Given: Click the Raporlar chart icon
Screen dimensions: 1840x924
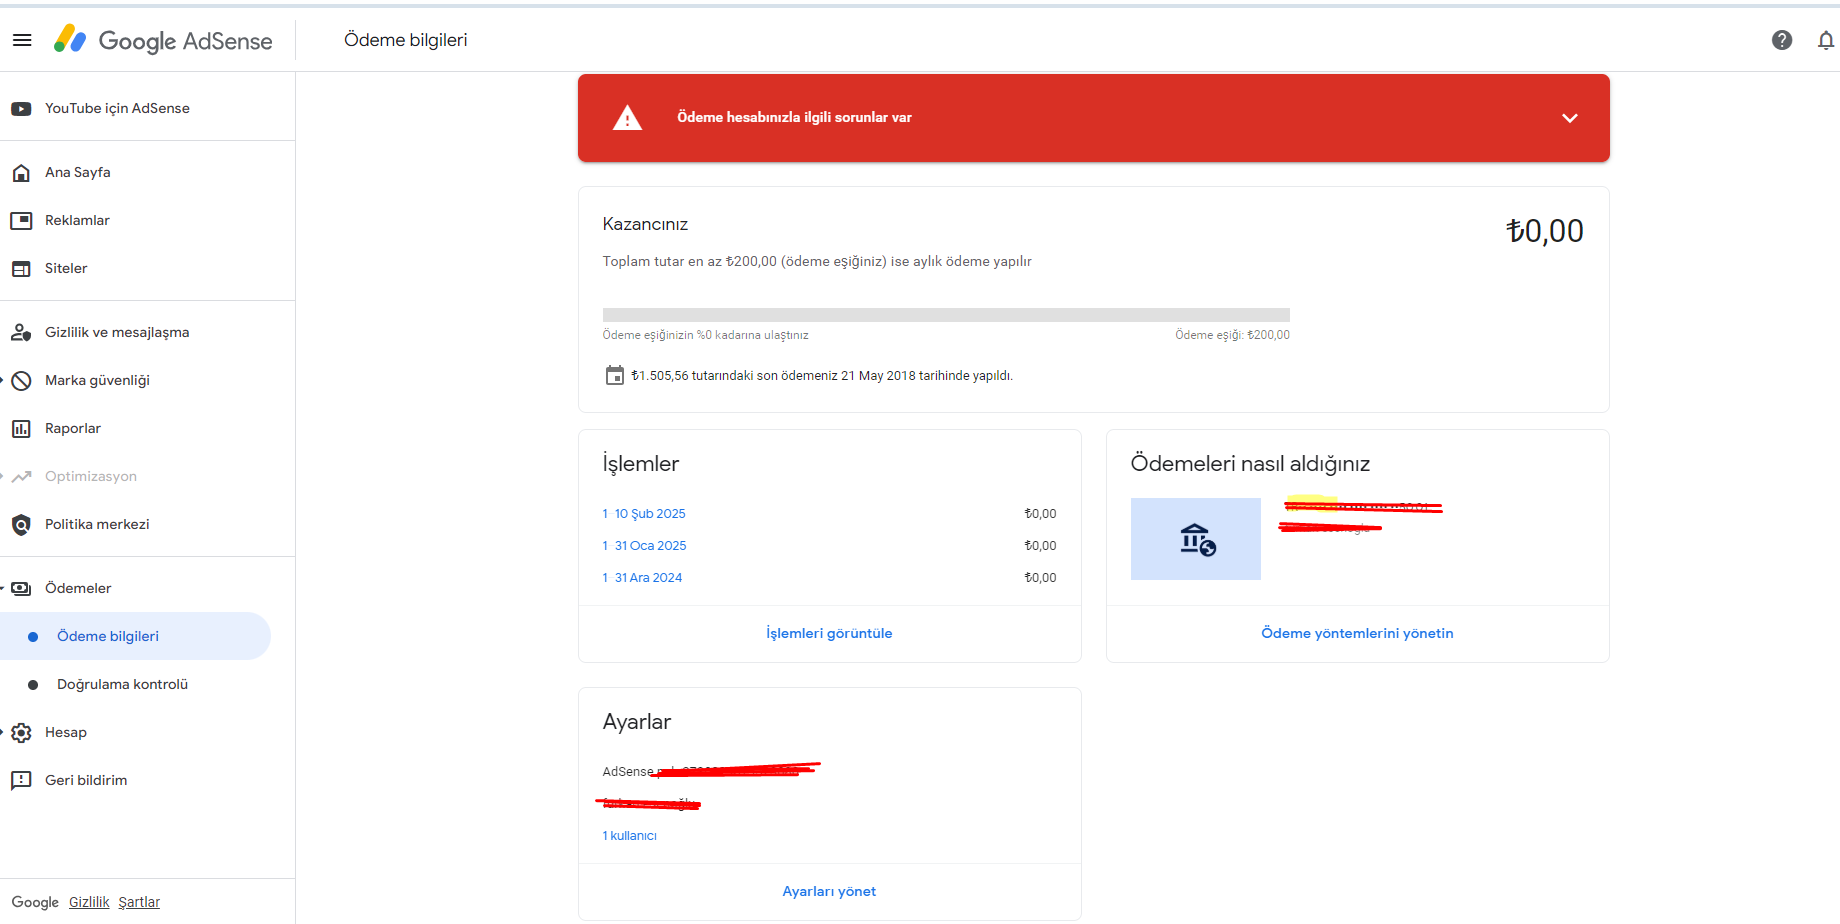Looking at the screenshot, I should click(21, 428).
